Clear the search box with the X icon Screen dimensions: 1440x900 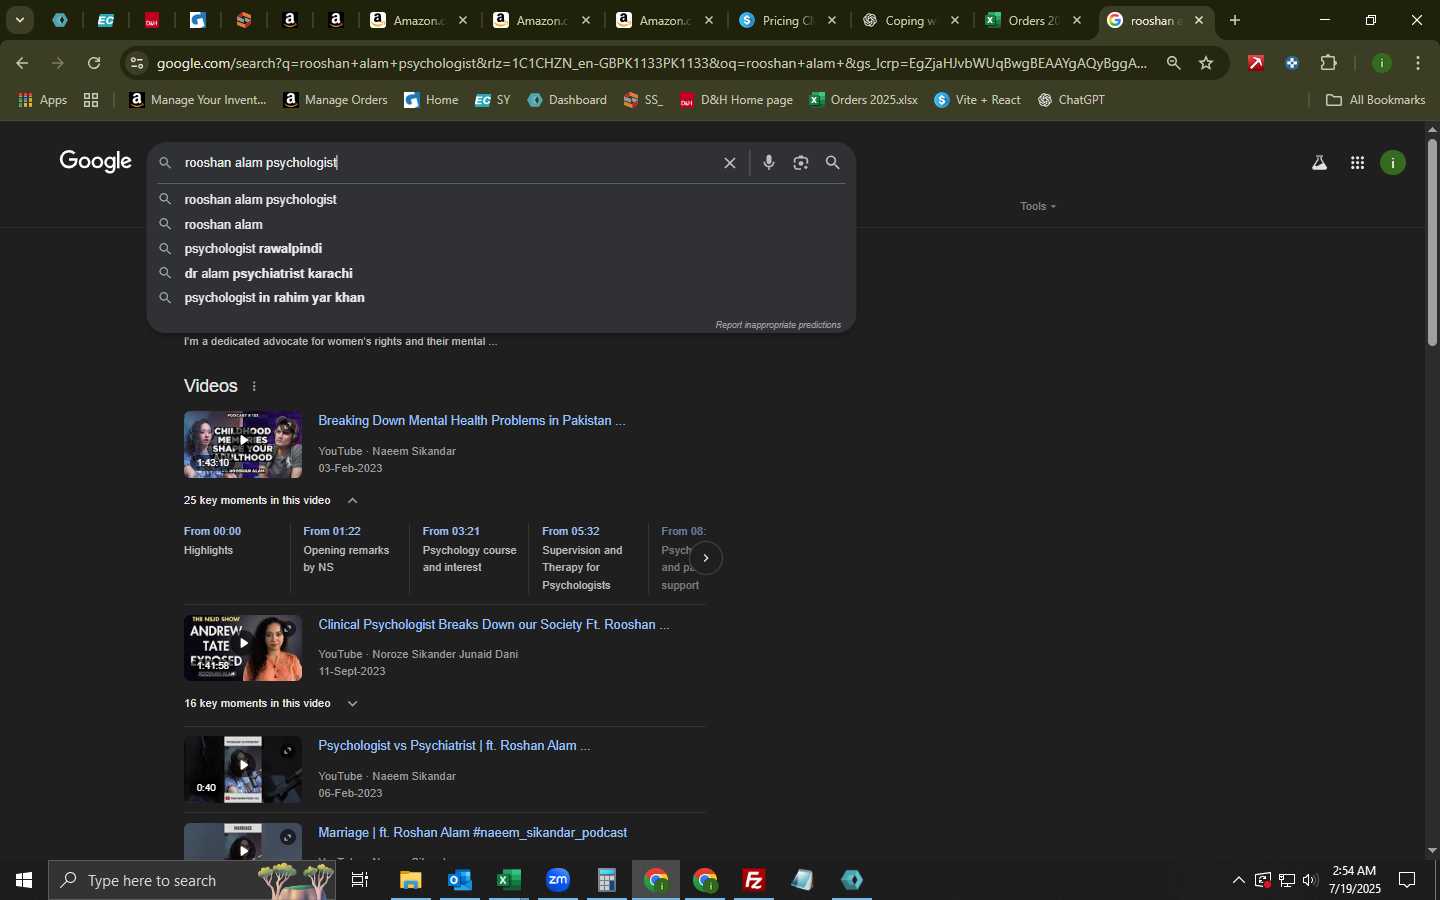(x=730, y=163)
